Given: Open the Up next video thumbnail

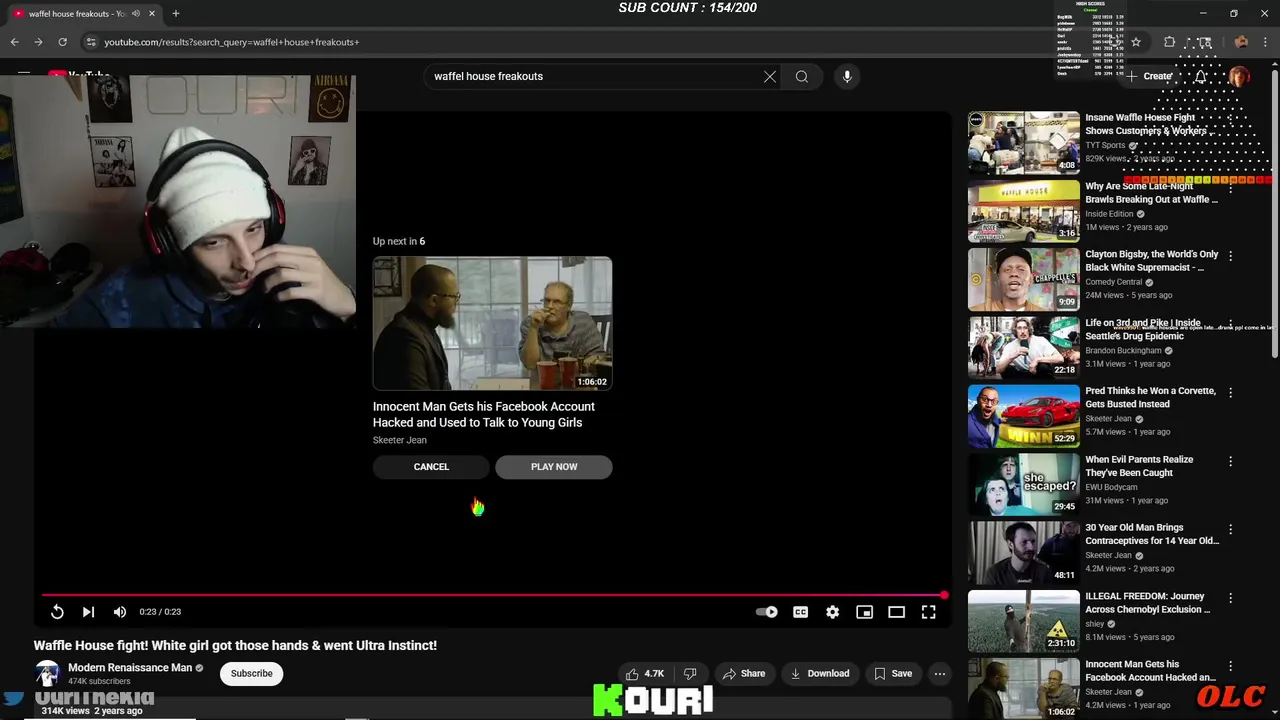Looking at the screenshot, I should (492, 323).
